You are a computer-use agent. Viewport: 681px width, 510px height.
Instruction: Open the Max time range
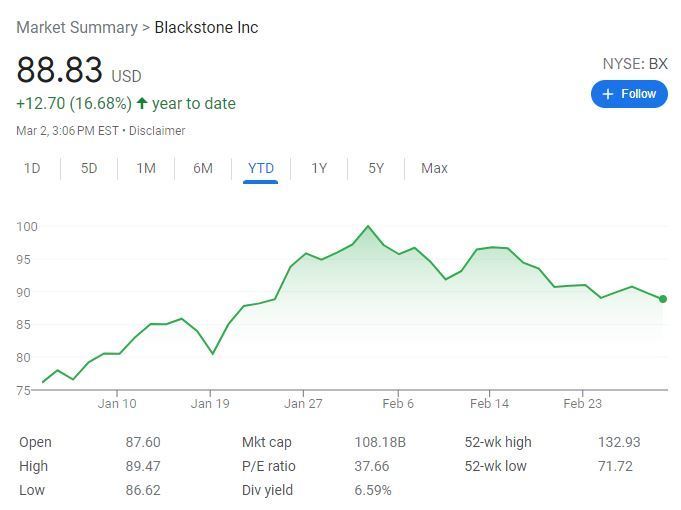(434, 168)
